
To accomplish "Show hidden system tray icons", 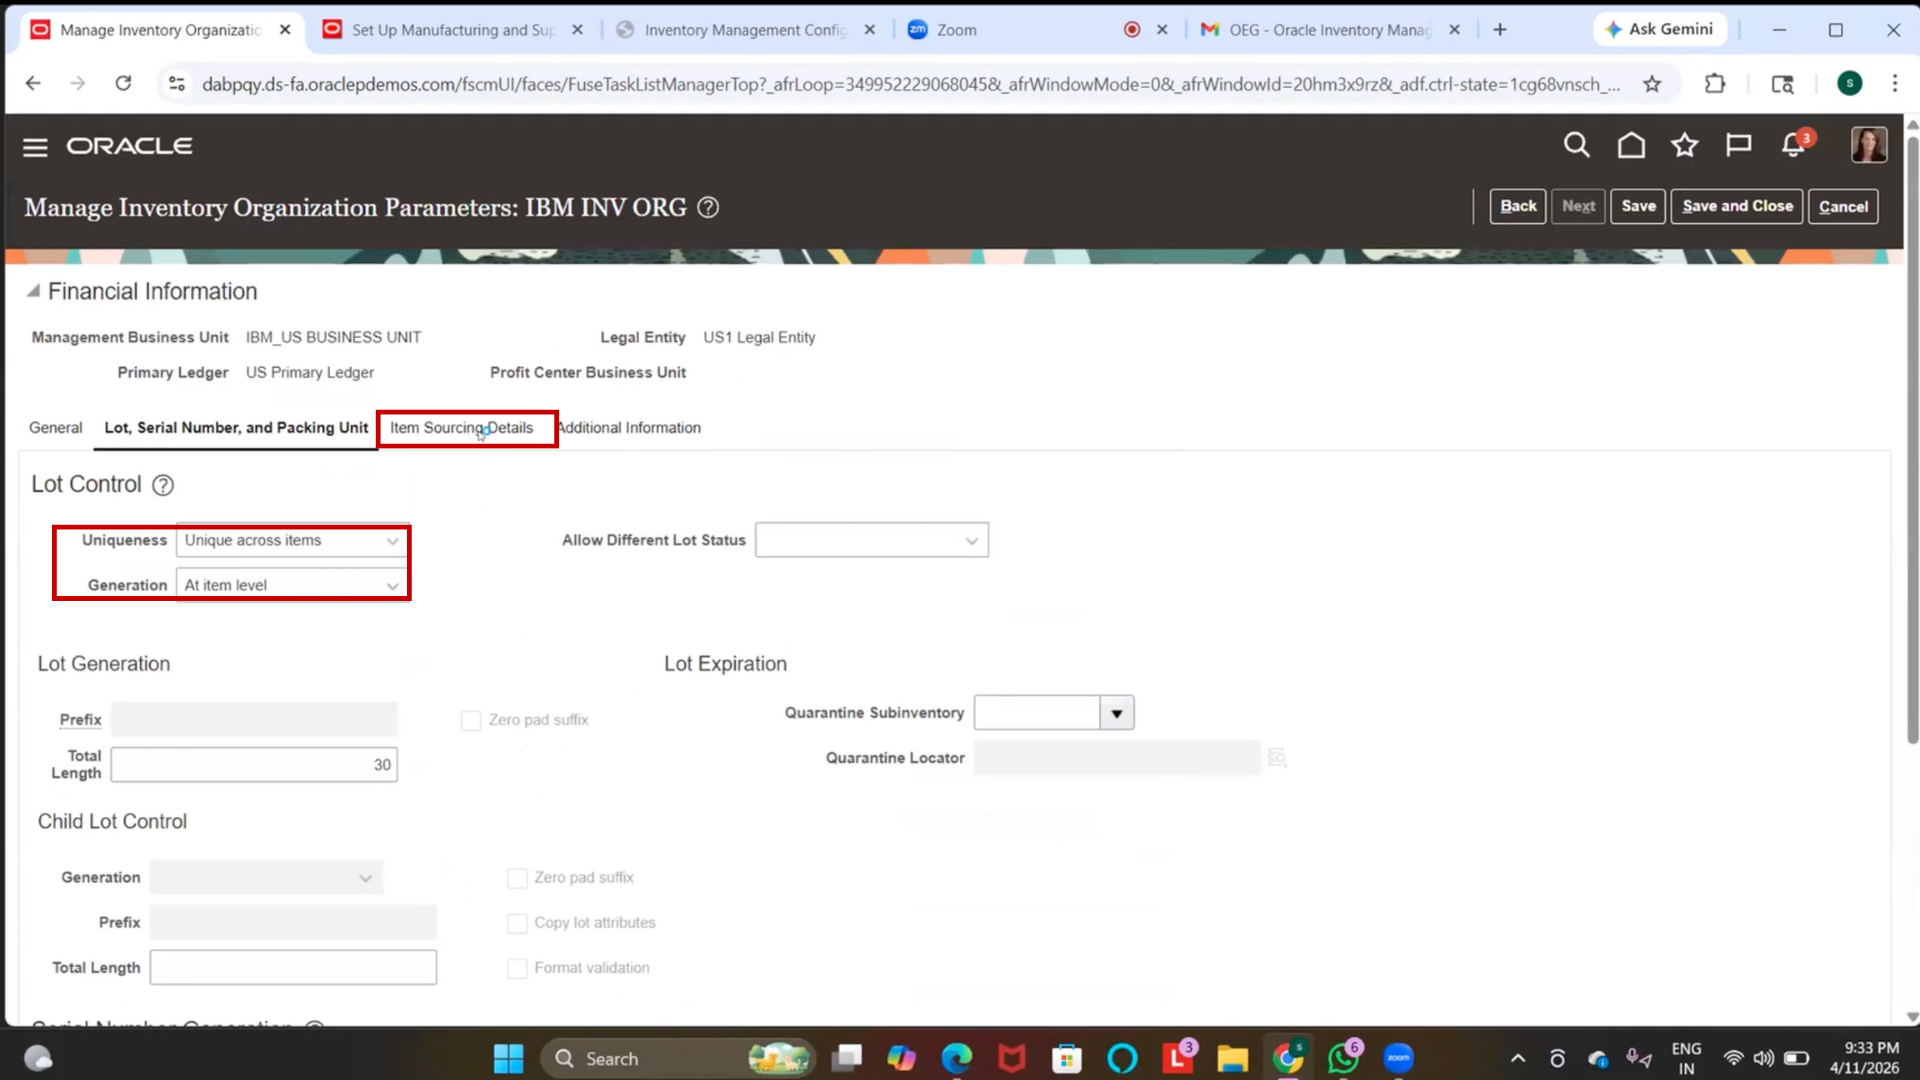I will tap(1517, 1058).
